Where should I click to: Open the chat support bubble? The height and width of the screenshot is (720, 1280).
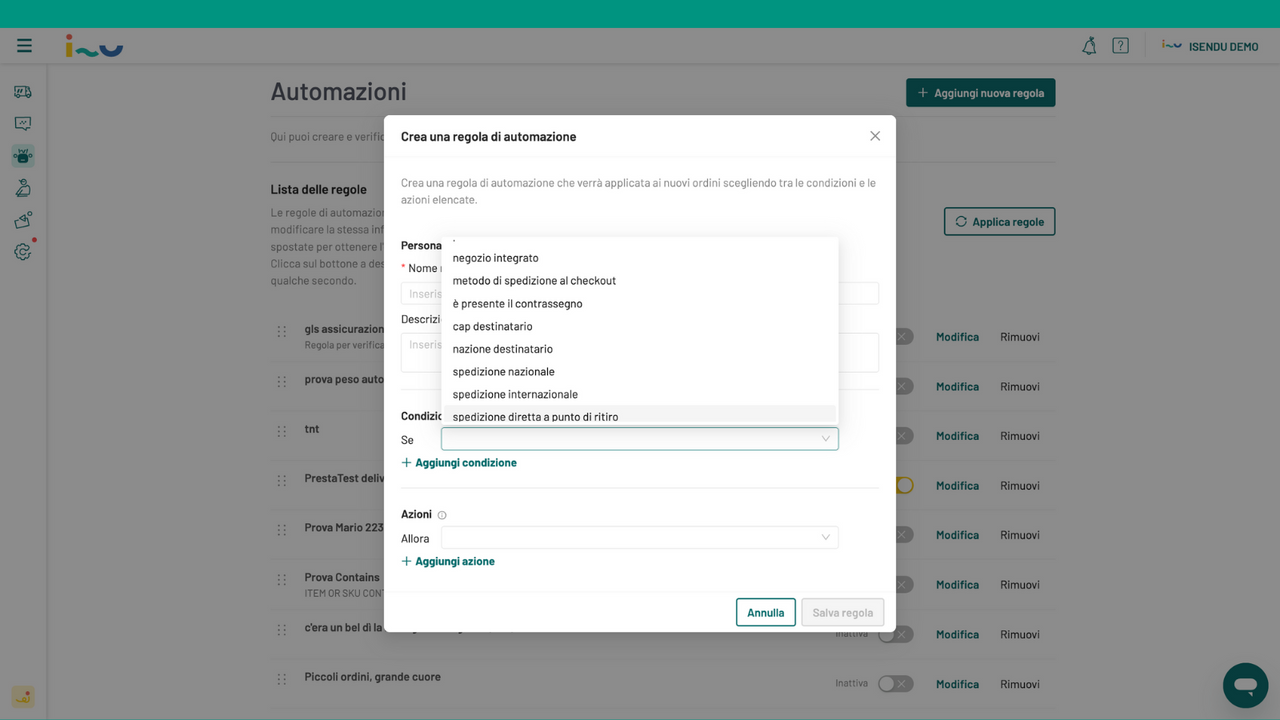[x=1245, y=686]
